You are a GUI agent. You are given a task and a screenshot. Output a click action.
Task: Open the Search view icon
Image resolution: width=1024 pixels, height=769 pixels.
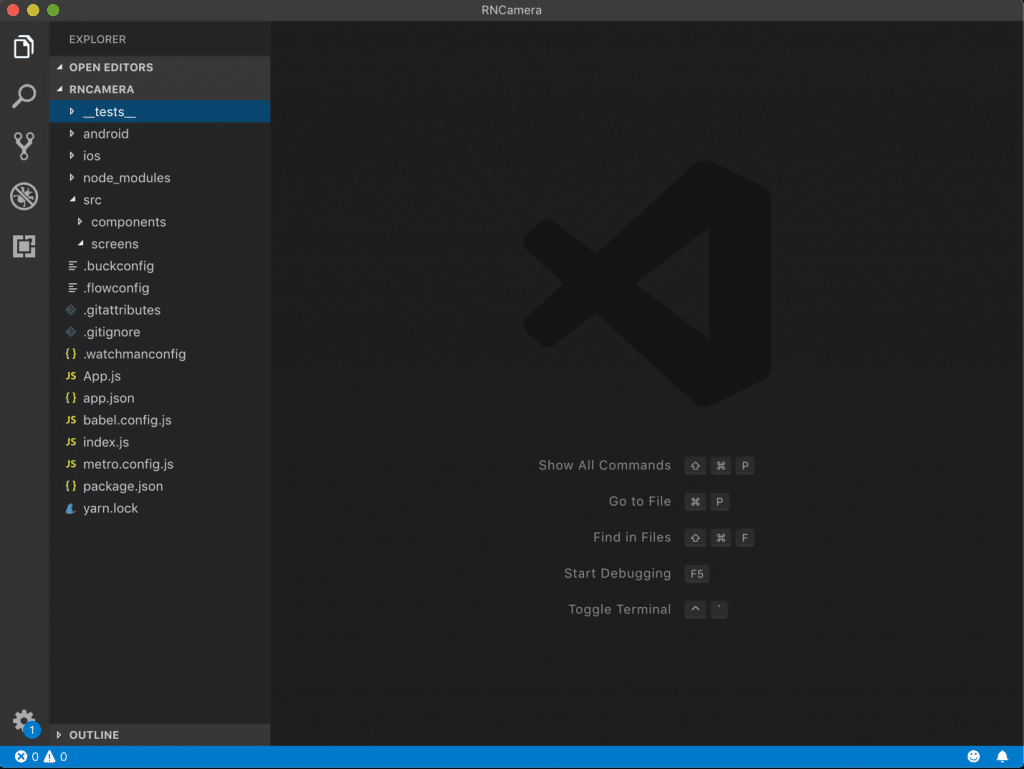(24, 97)
